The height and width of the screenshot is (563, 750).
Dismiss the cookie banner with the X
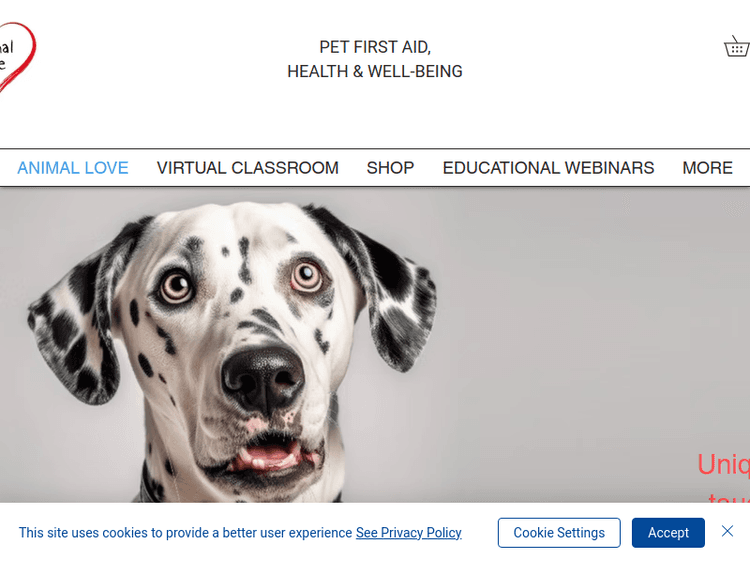coord(727,531)
